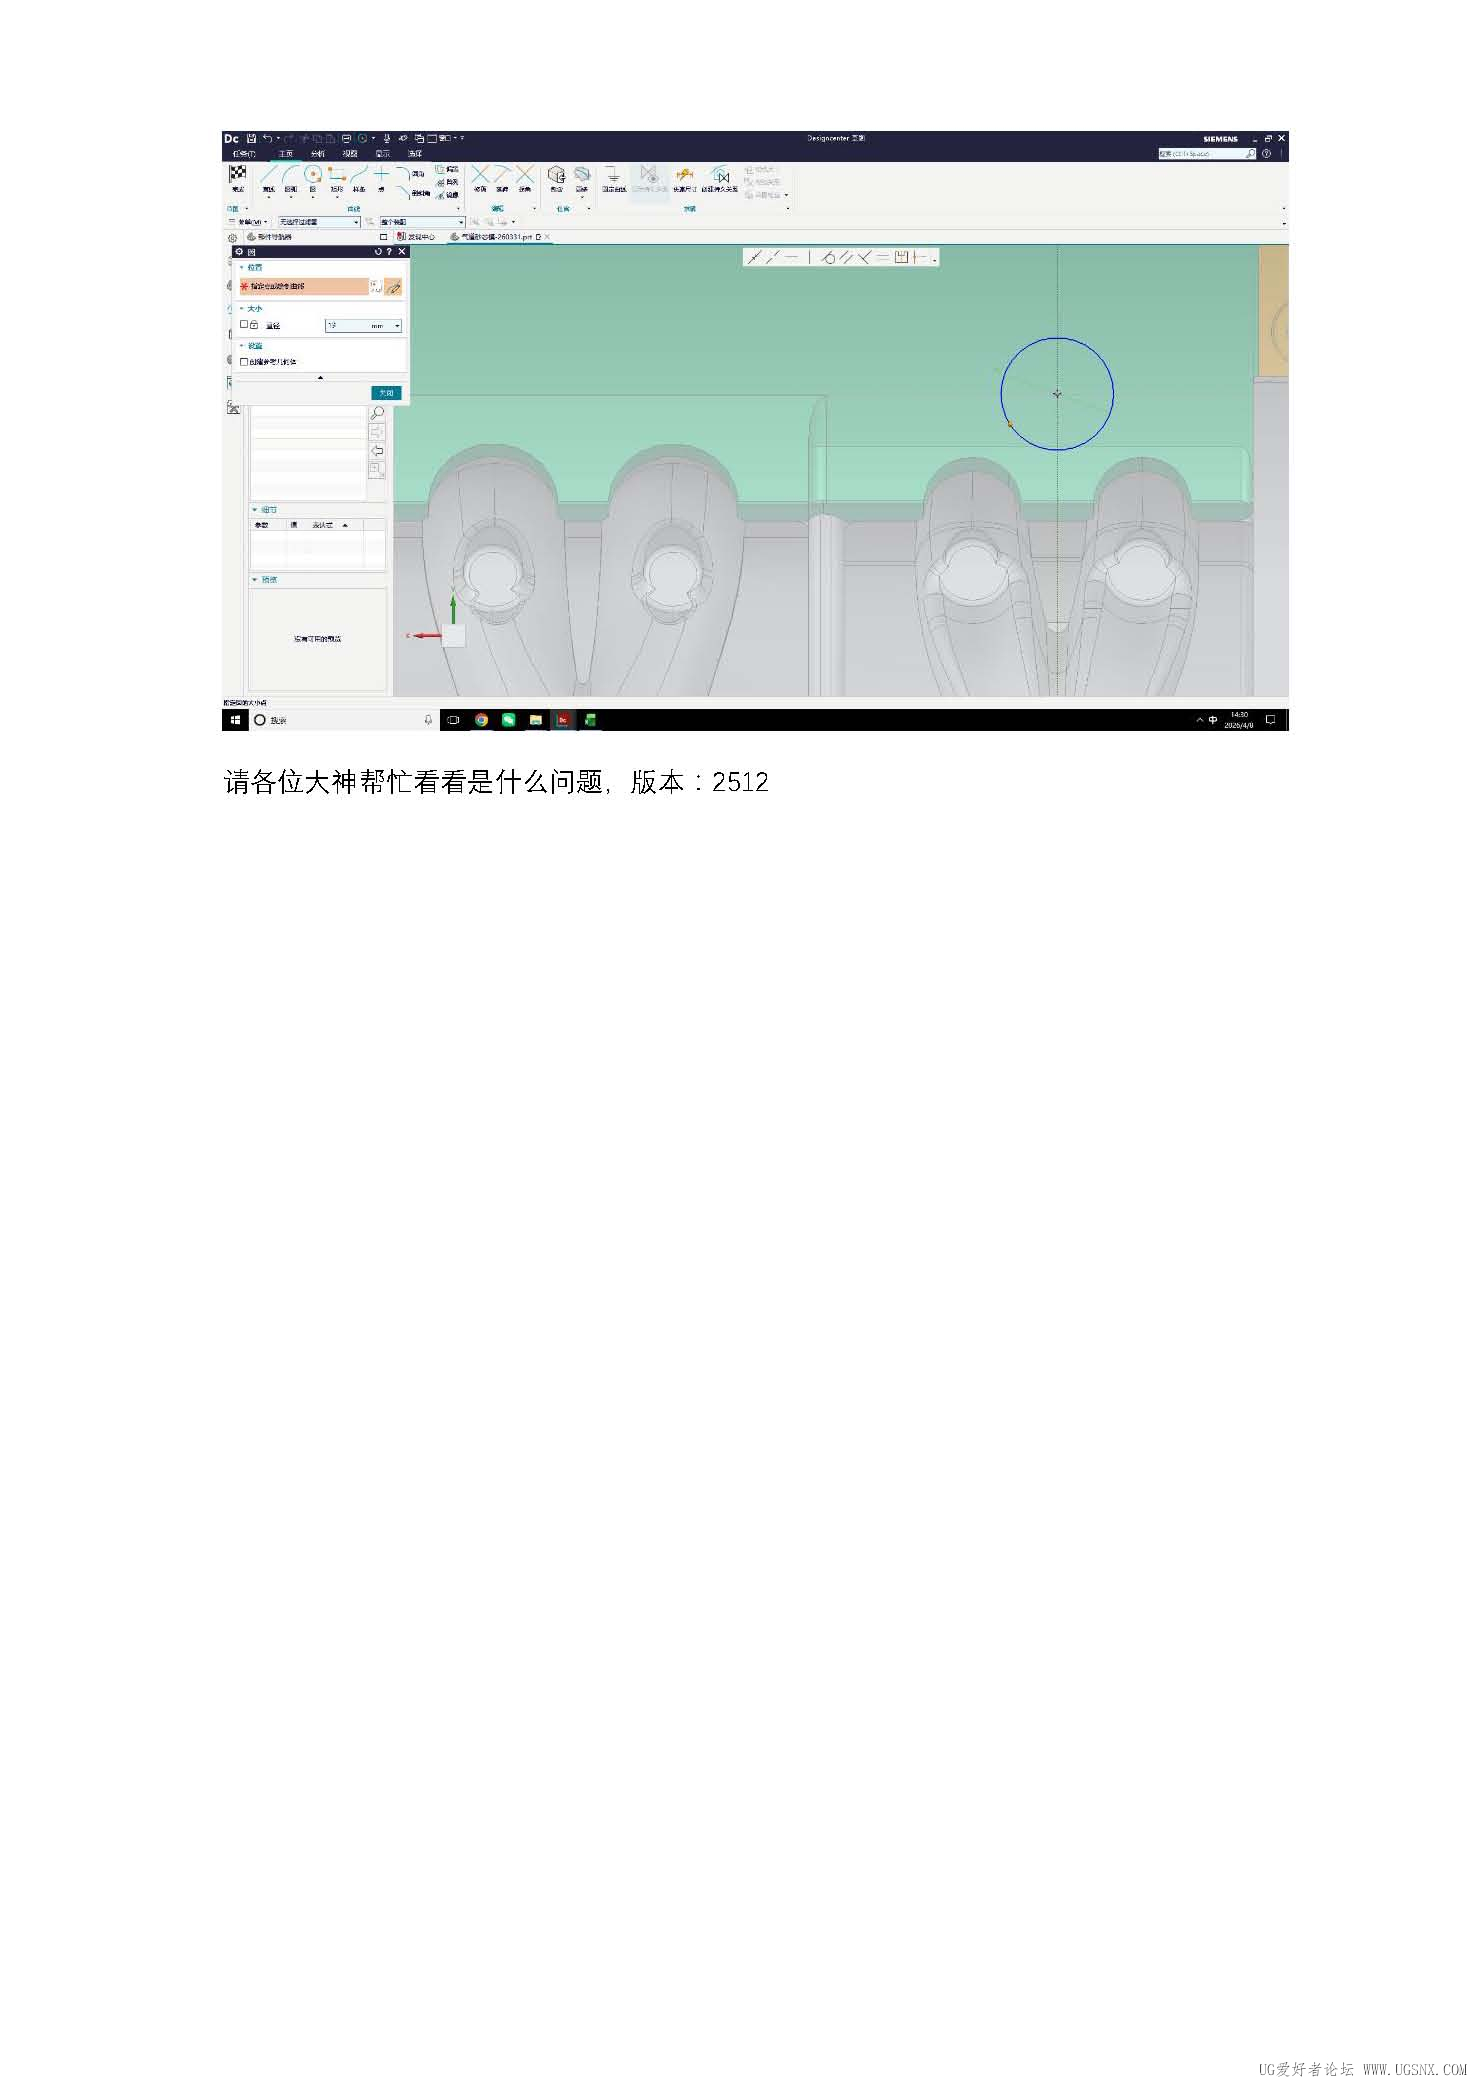Open the Discovery Center tab
This screenshot has width=1472, height=2082.
[416, 237]
